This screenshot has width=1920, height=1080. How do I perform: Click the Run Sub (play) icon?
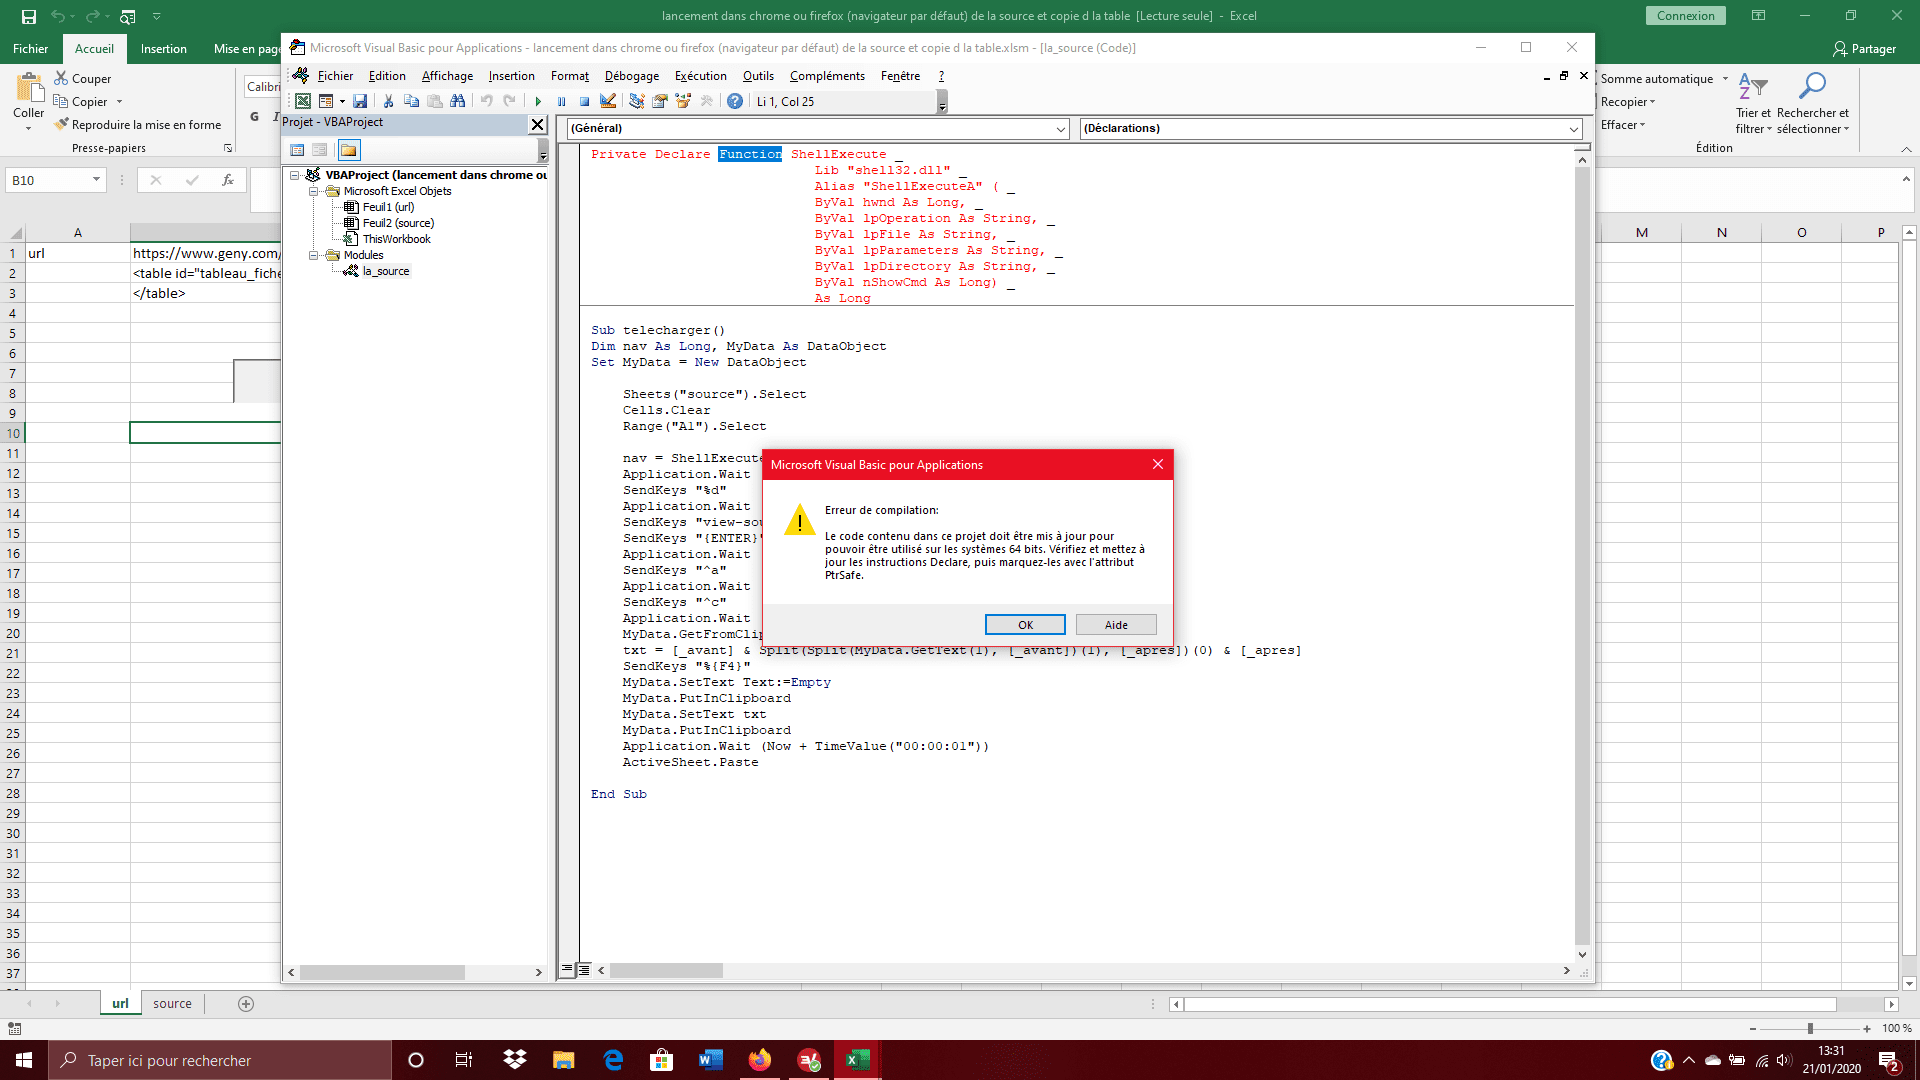coord(538,101)
